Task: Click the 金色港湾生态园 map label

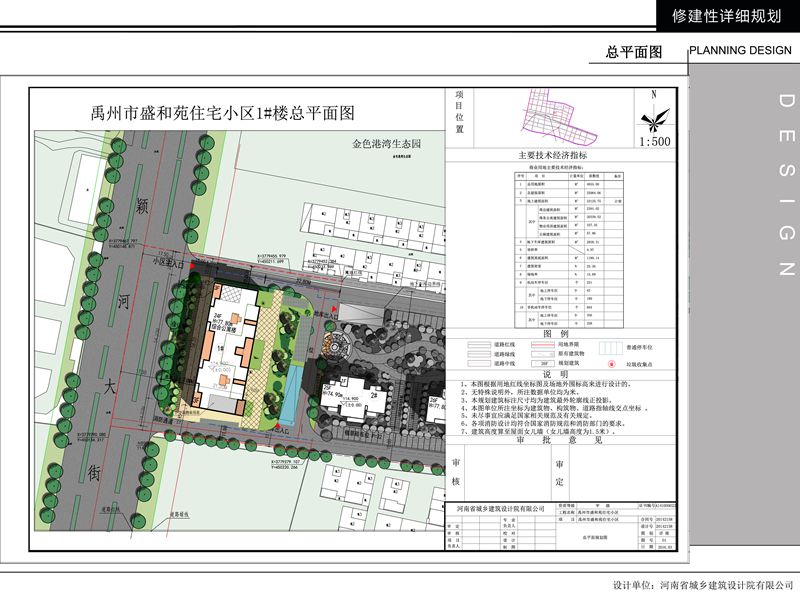Action: tap(386, 144)
